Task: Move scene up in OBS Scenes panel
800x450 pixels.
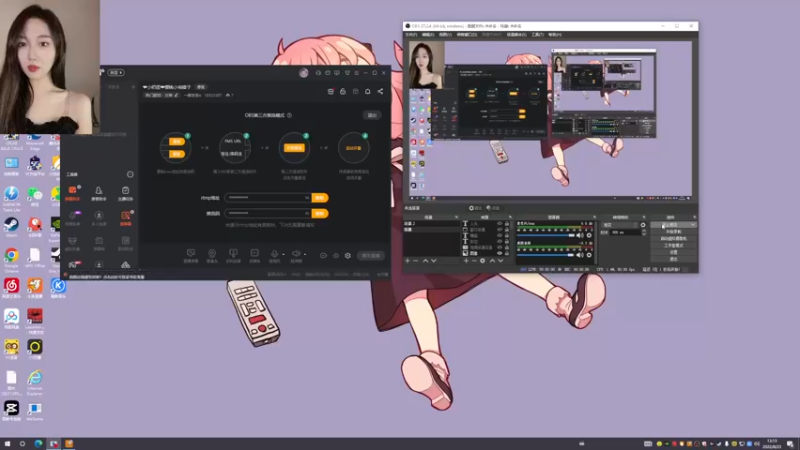Action: click(426, 261)
